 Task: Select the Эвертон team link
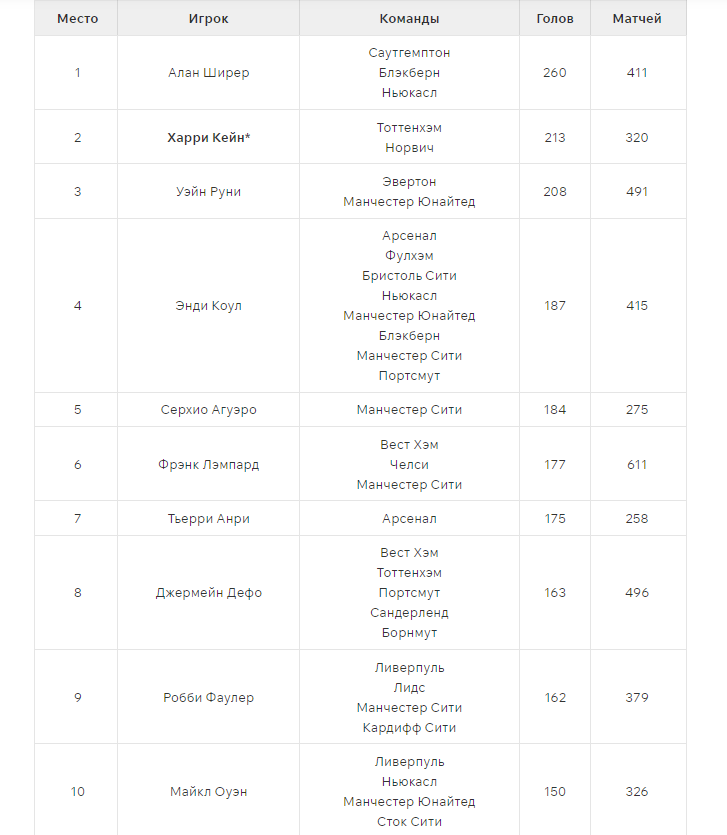tap(409, 182)
